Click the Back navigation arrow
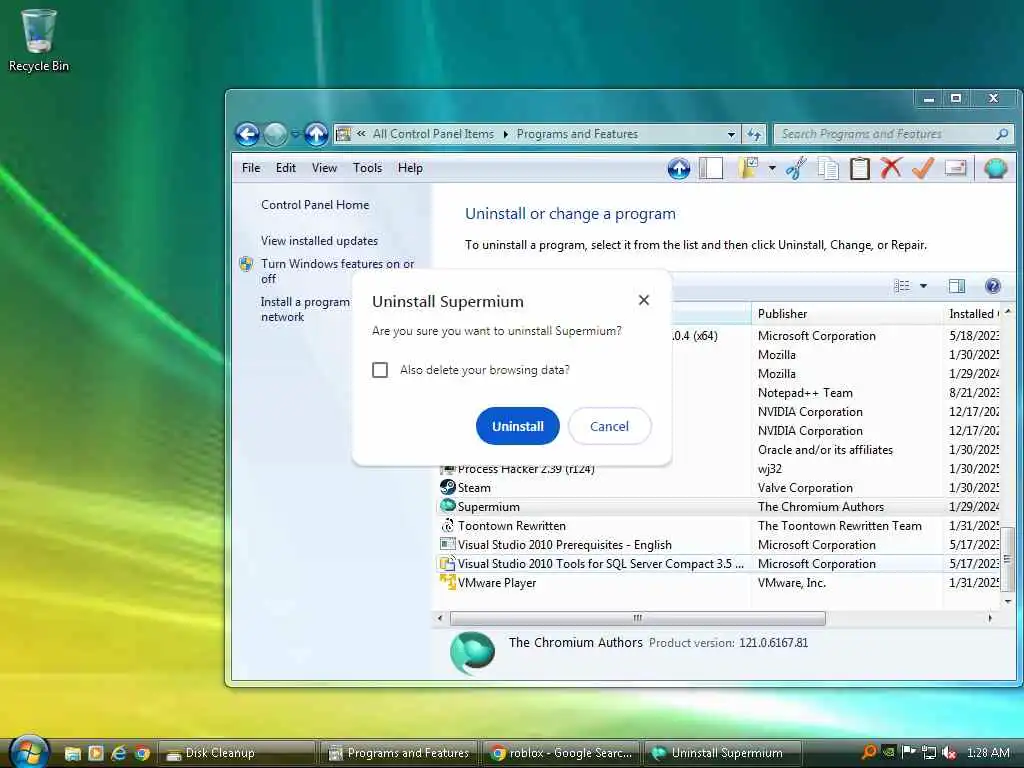Image resolution: width=1024 pixels, height=768 pixels. point(248,135)
